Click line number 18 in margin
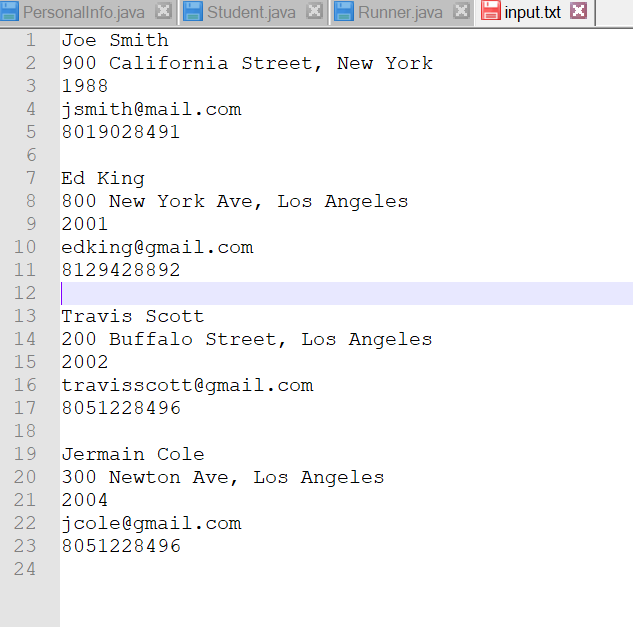Viewport: 633px width, 627px height. [25, 432]
